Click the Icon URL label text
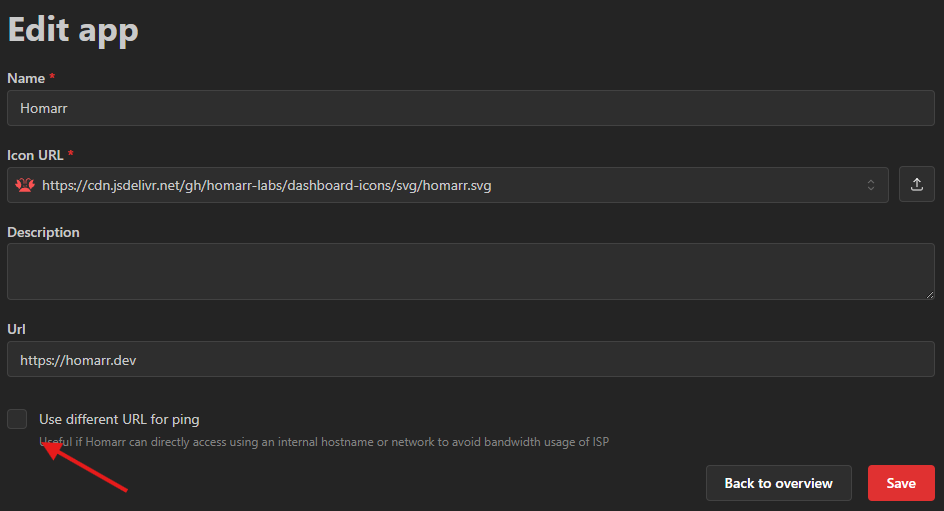The image size is (944, 511). (x=35, y=155)
